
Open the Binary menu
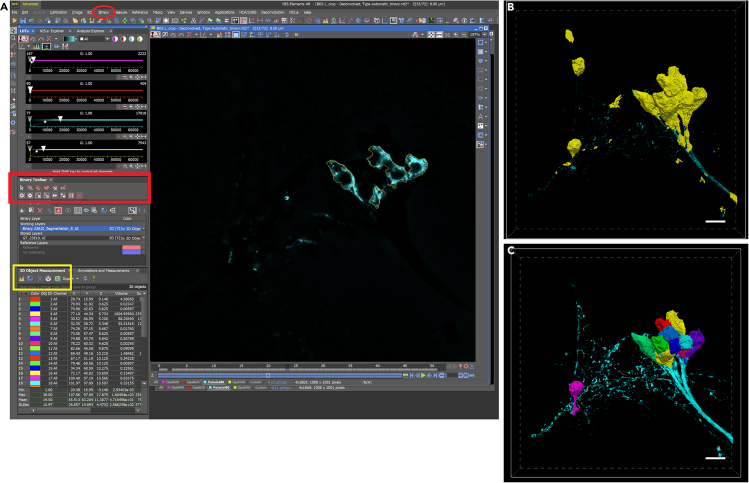click(104, 12)
